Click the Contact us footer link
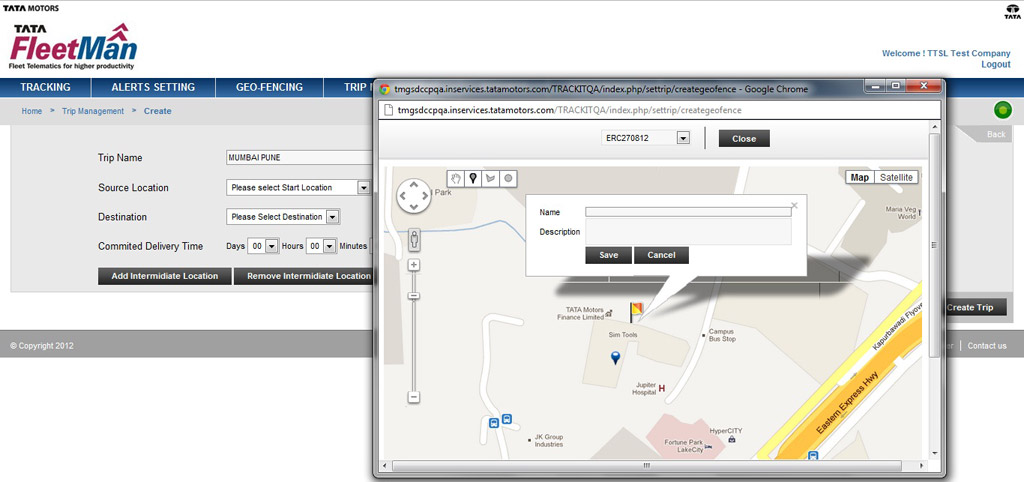 (987, 345)
